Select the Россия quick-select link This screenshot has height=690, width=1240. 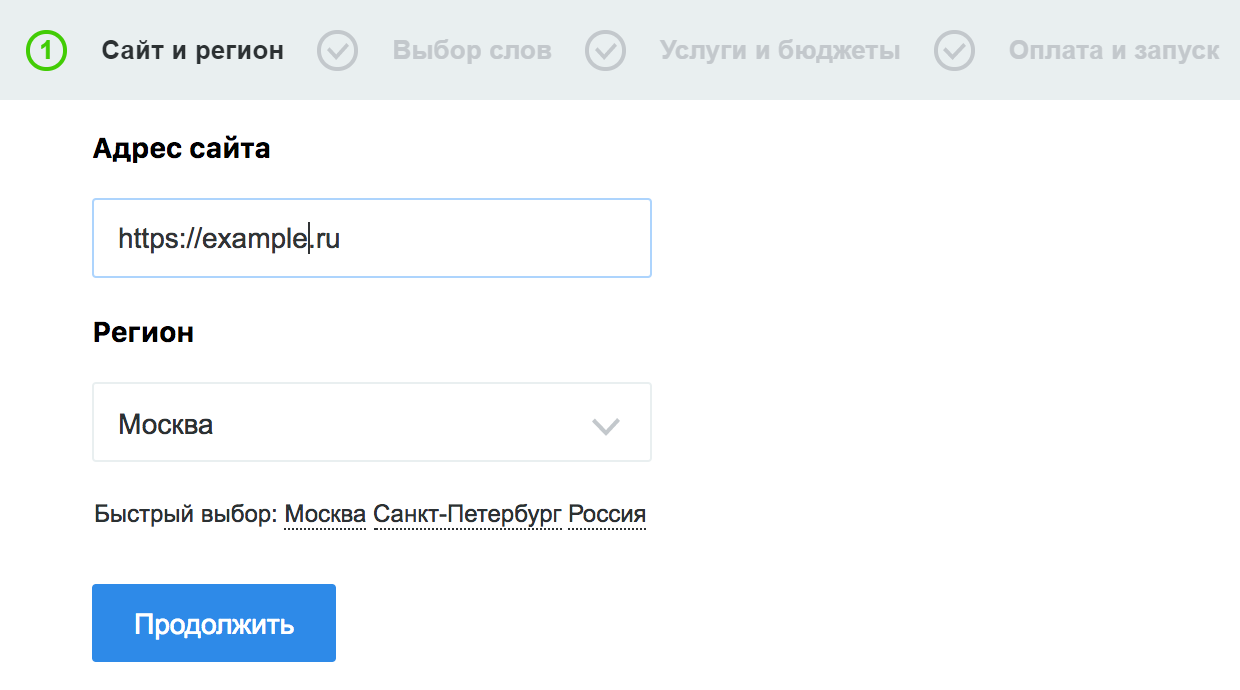tap(606, 515)
